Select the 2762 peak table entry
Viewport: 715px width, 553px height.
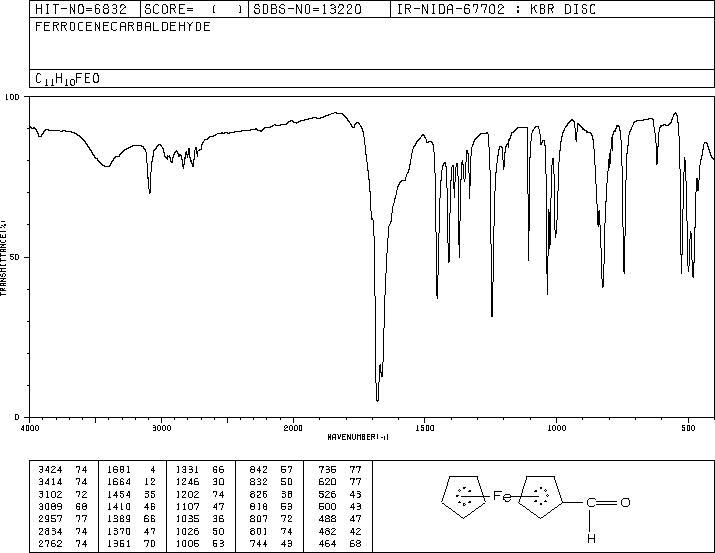pos(63,543)
